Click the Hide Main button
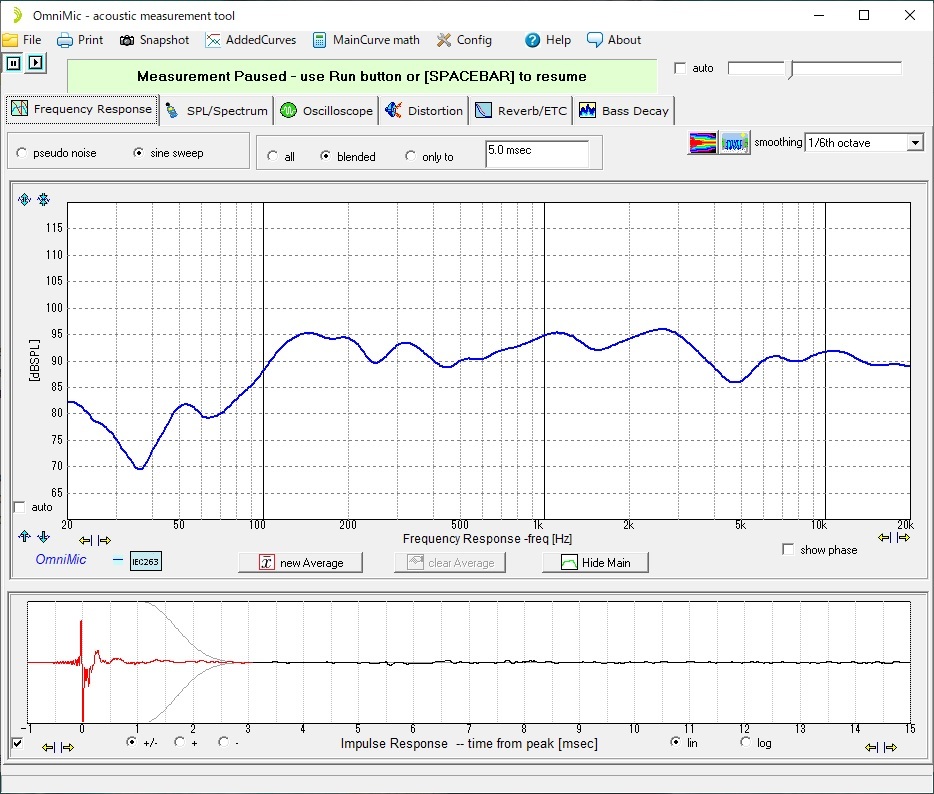Image resolution: width=934 pixels, height=794 pixels. click(595, 562)
